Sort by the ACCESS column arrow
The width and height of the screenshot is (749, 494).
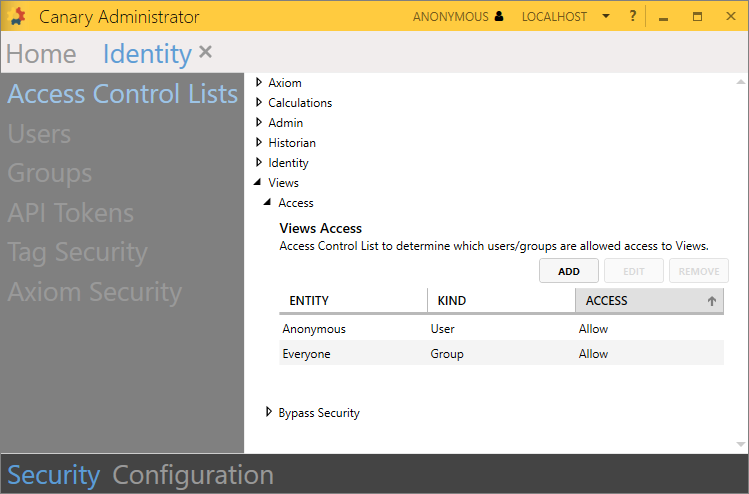[711, 300]
